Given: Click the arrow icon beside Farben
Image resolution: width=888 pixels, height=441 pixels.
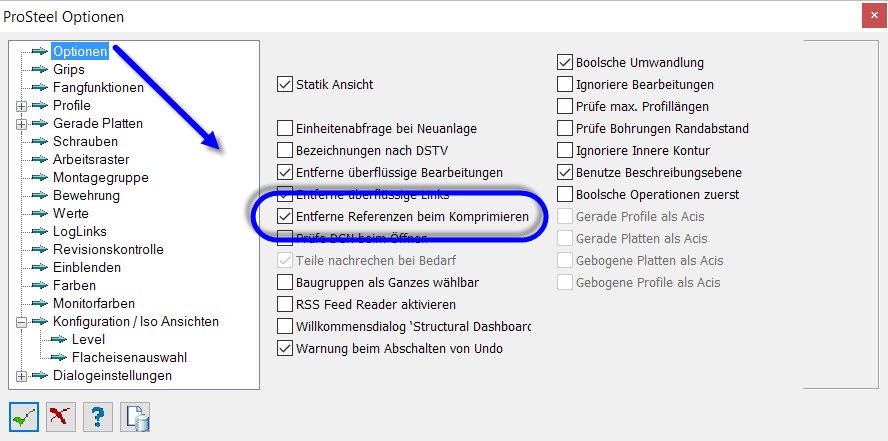Looking at the screenshot, I should 40,285.
